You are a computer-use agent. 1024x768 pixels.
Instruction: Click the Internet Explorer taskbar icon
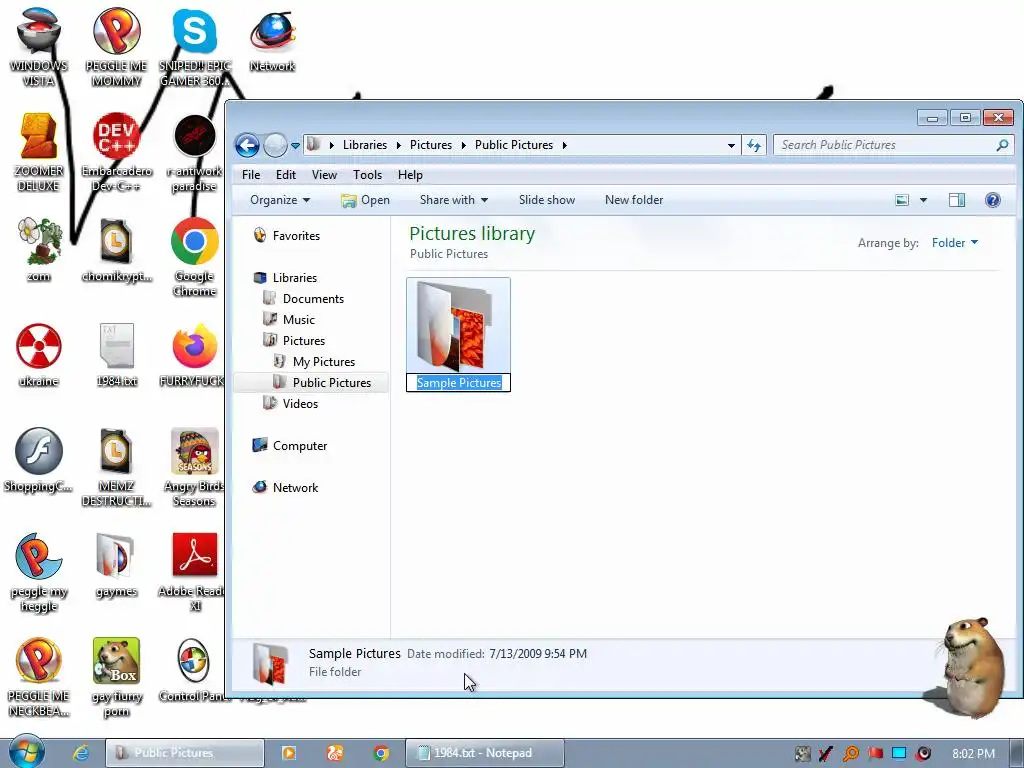click(x=80, y=753)
